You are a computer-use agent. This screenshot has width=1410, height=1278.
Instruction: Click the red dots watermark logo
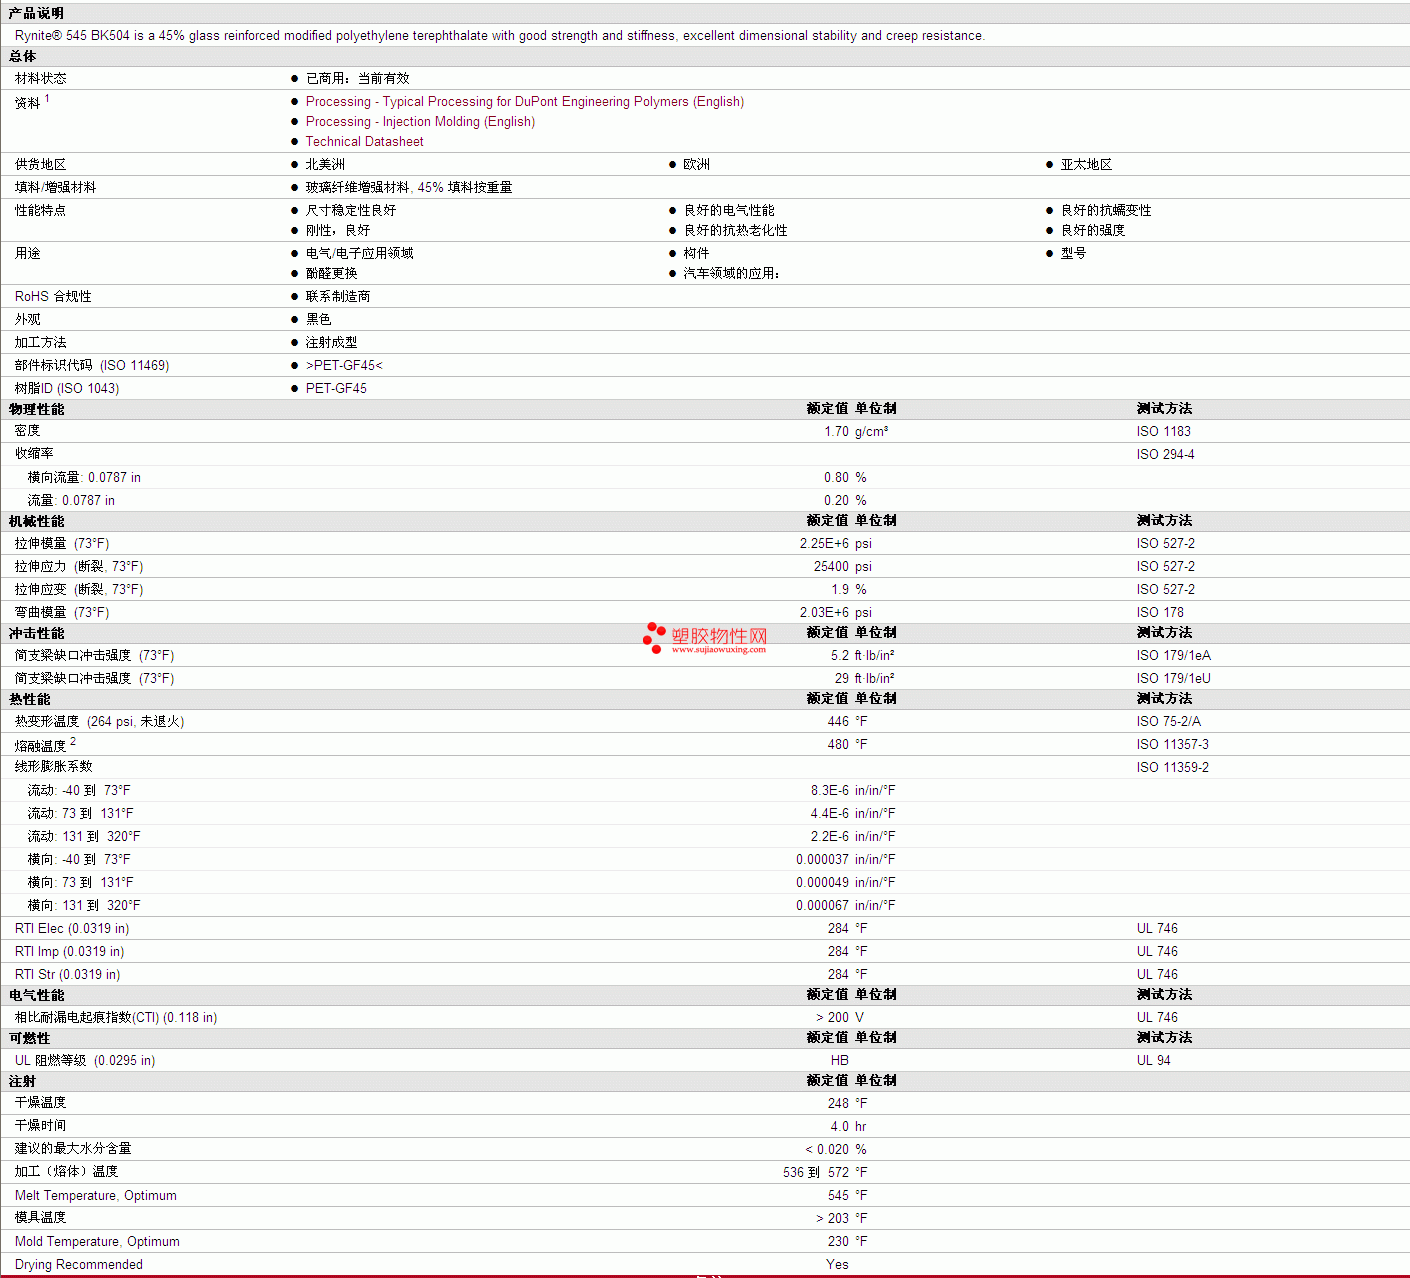tap(654, 637)
